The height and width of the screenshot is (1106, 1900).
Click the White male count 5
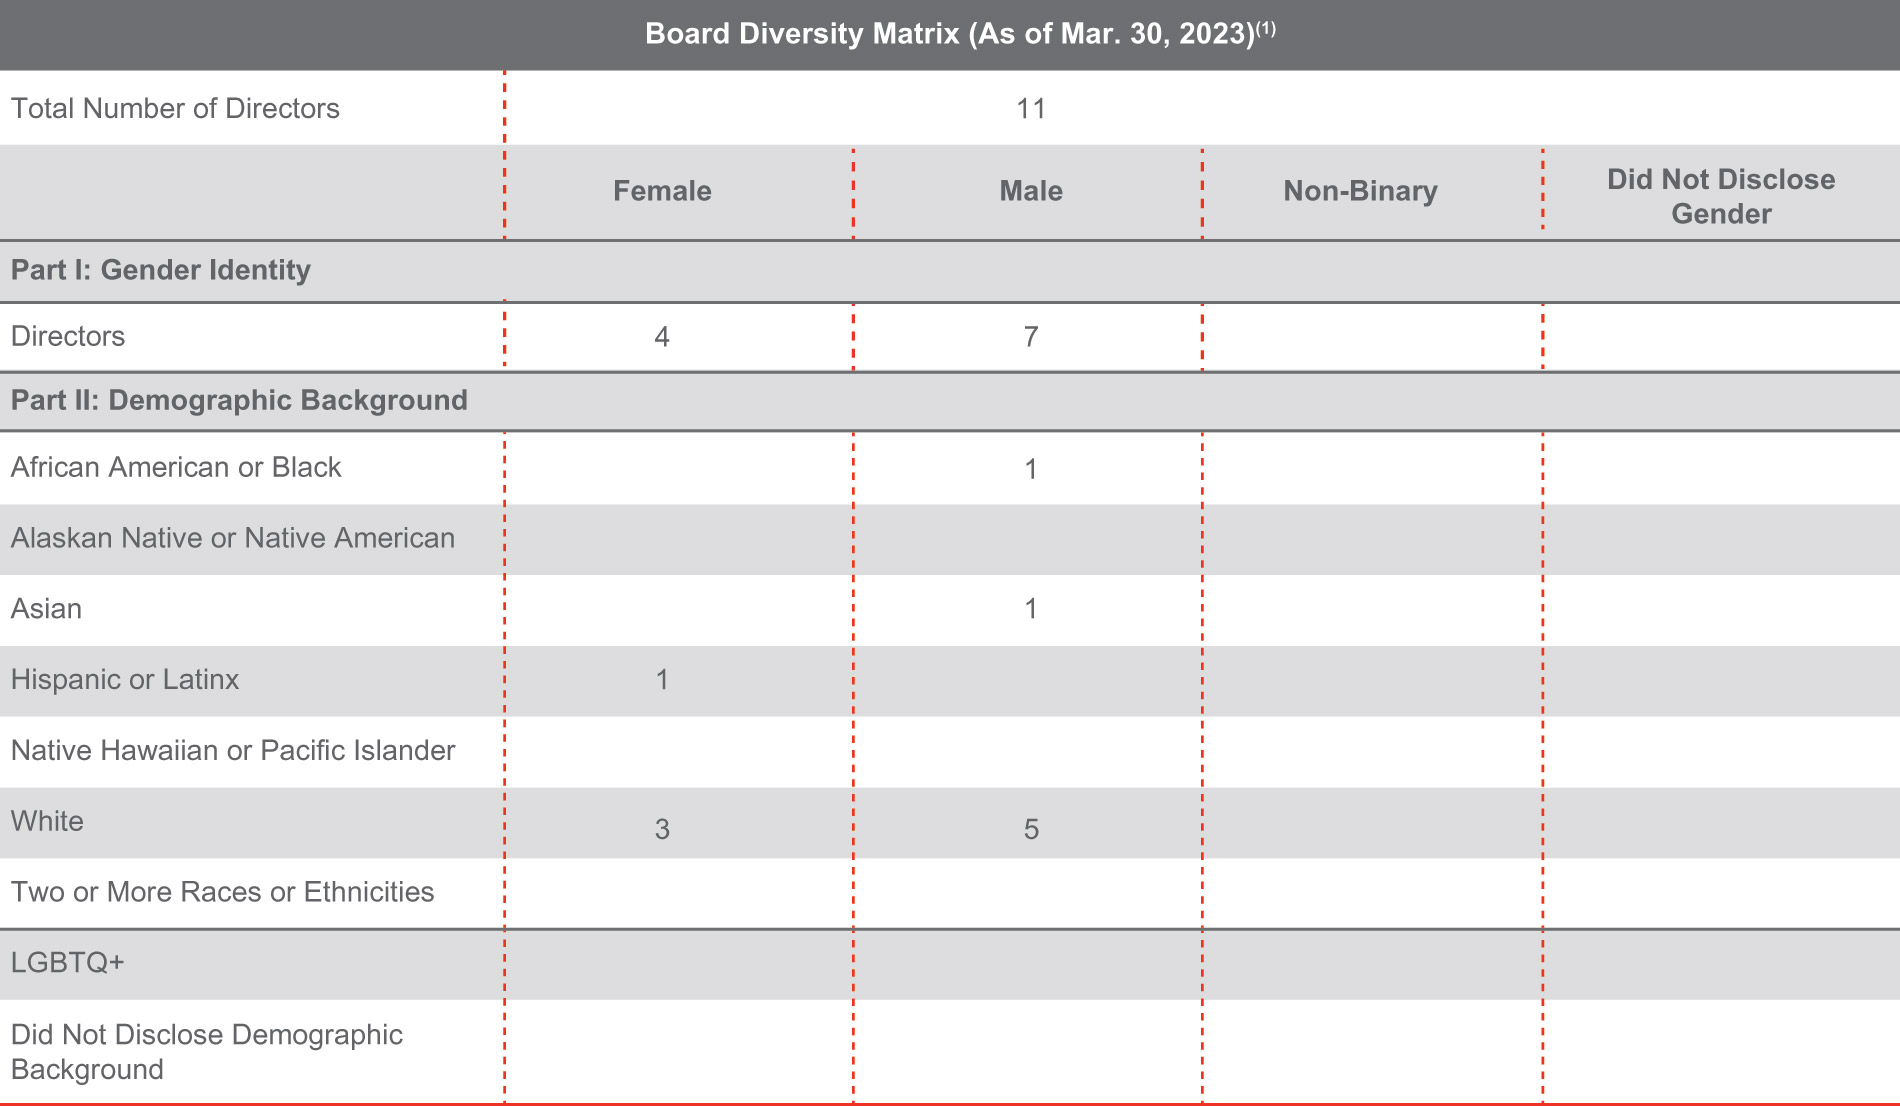tap(1030, 829)
